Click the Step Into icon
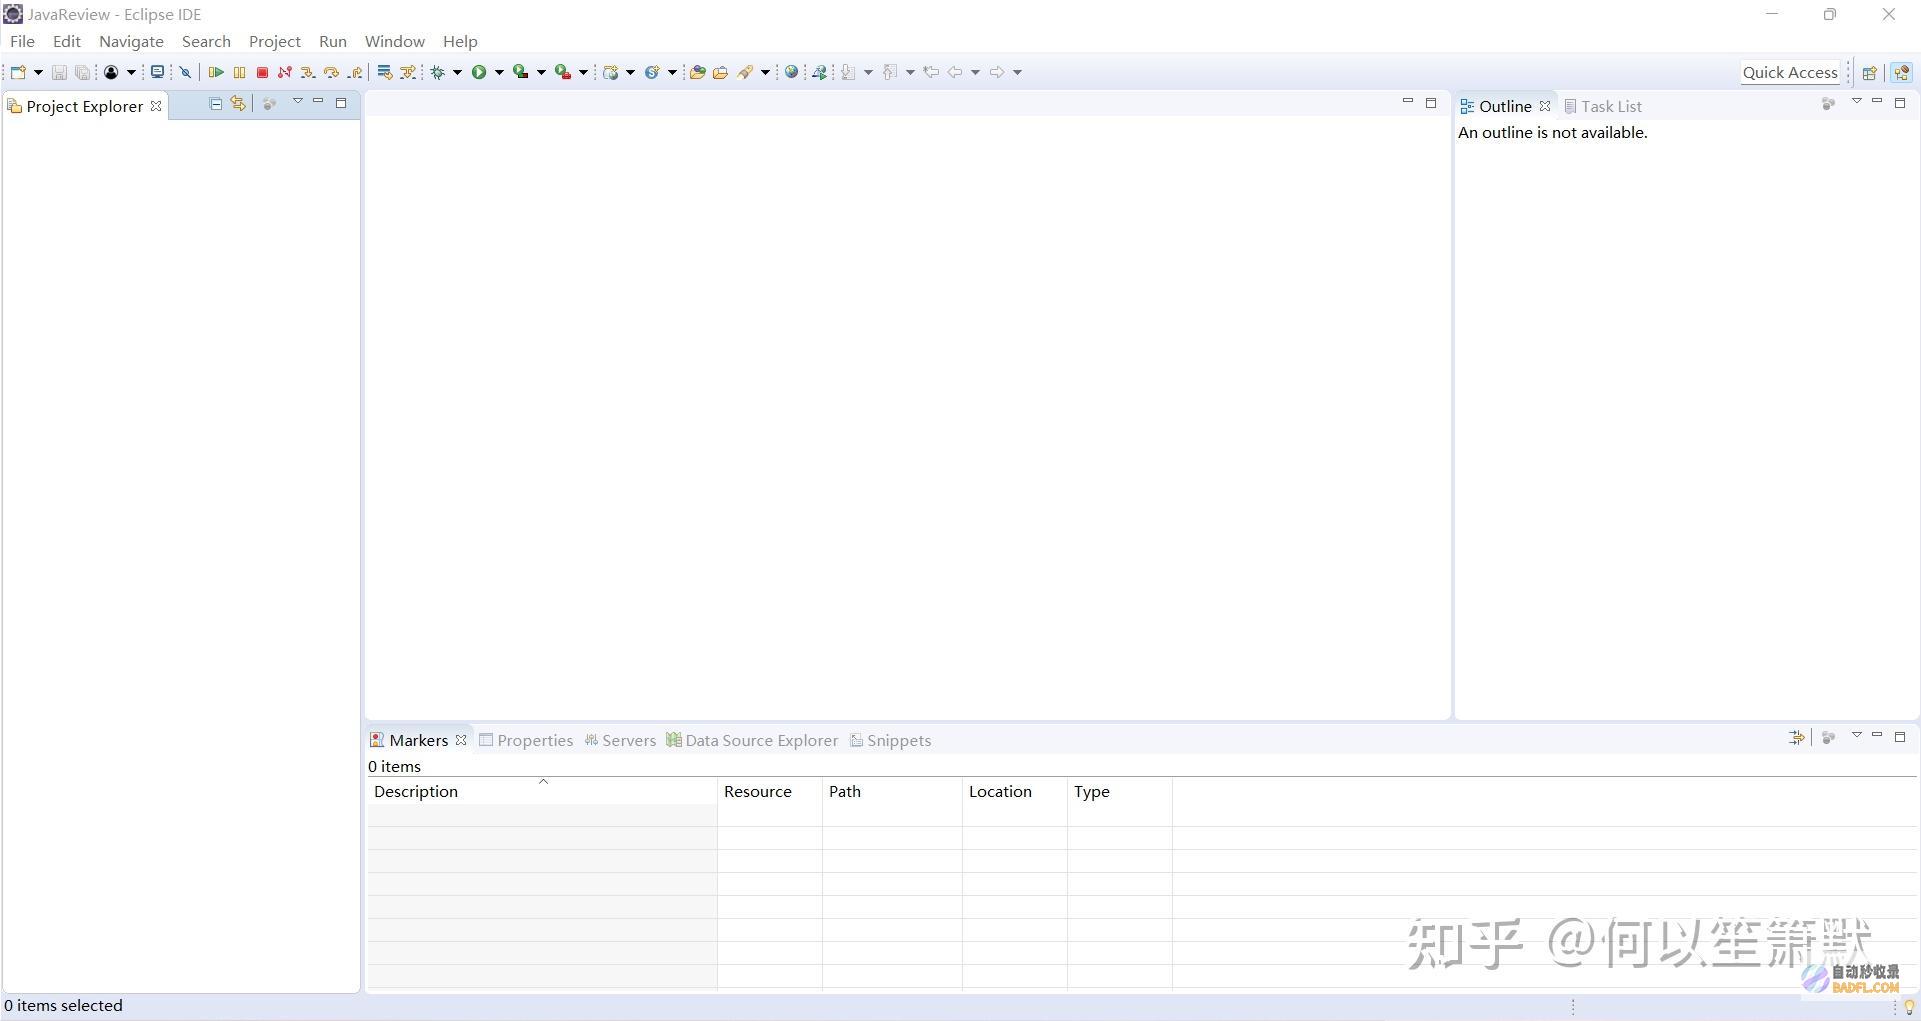Image resolution: width=1921 pixels, height=1021 pixels. [308, 72]
